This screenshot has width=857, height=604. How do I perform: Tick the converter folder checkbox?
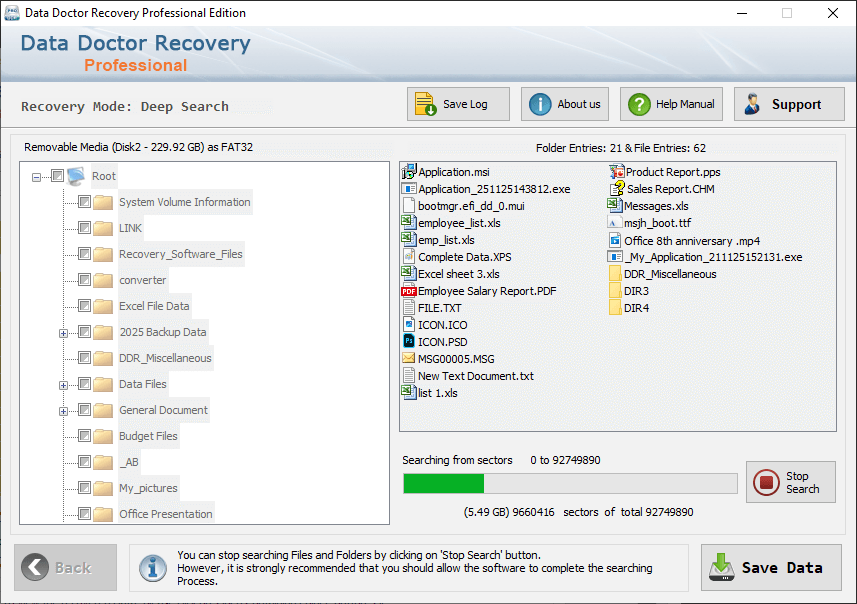[x=84, y=280]
